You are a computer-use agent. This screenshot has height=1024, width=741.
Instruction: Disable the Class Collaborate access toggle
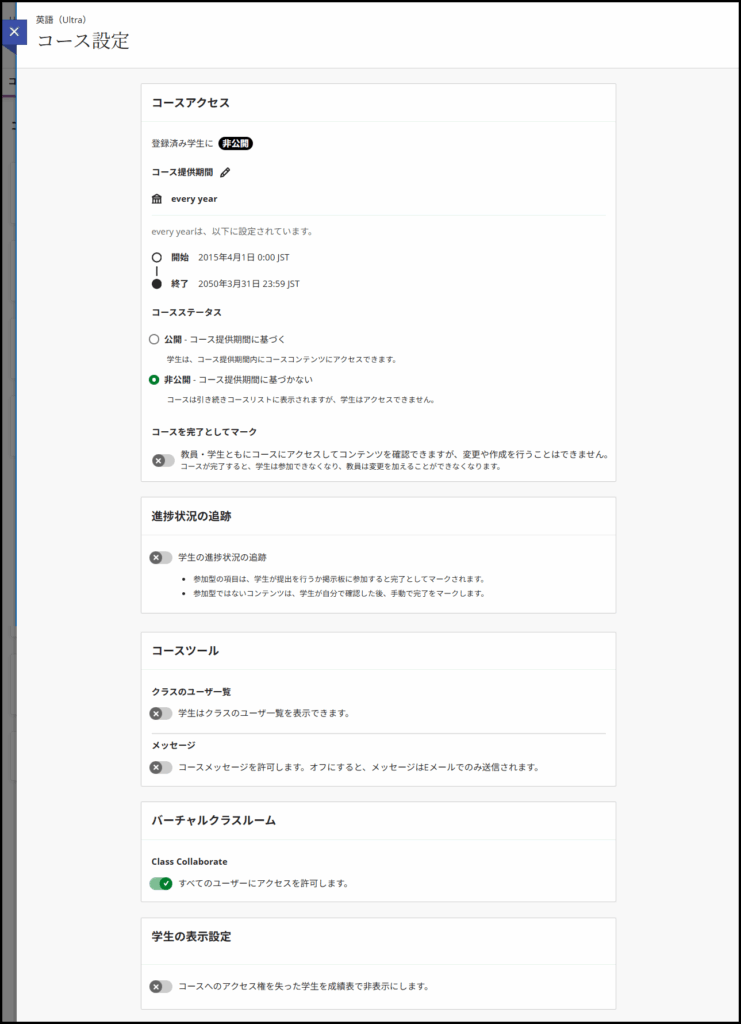[161, 883]
